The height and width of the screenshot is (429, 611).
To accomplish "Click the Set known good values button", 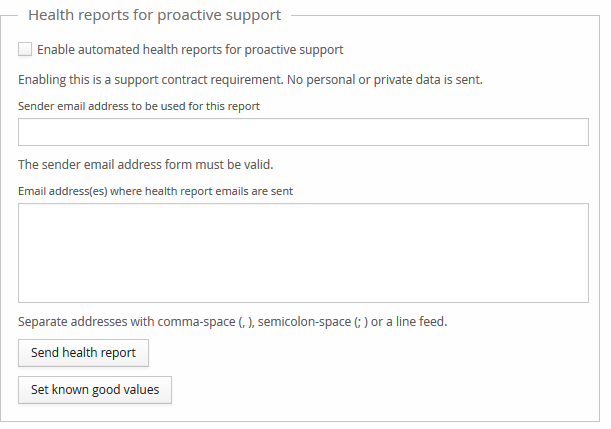I will tap(95, 389).
